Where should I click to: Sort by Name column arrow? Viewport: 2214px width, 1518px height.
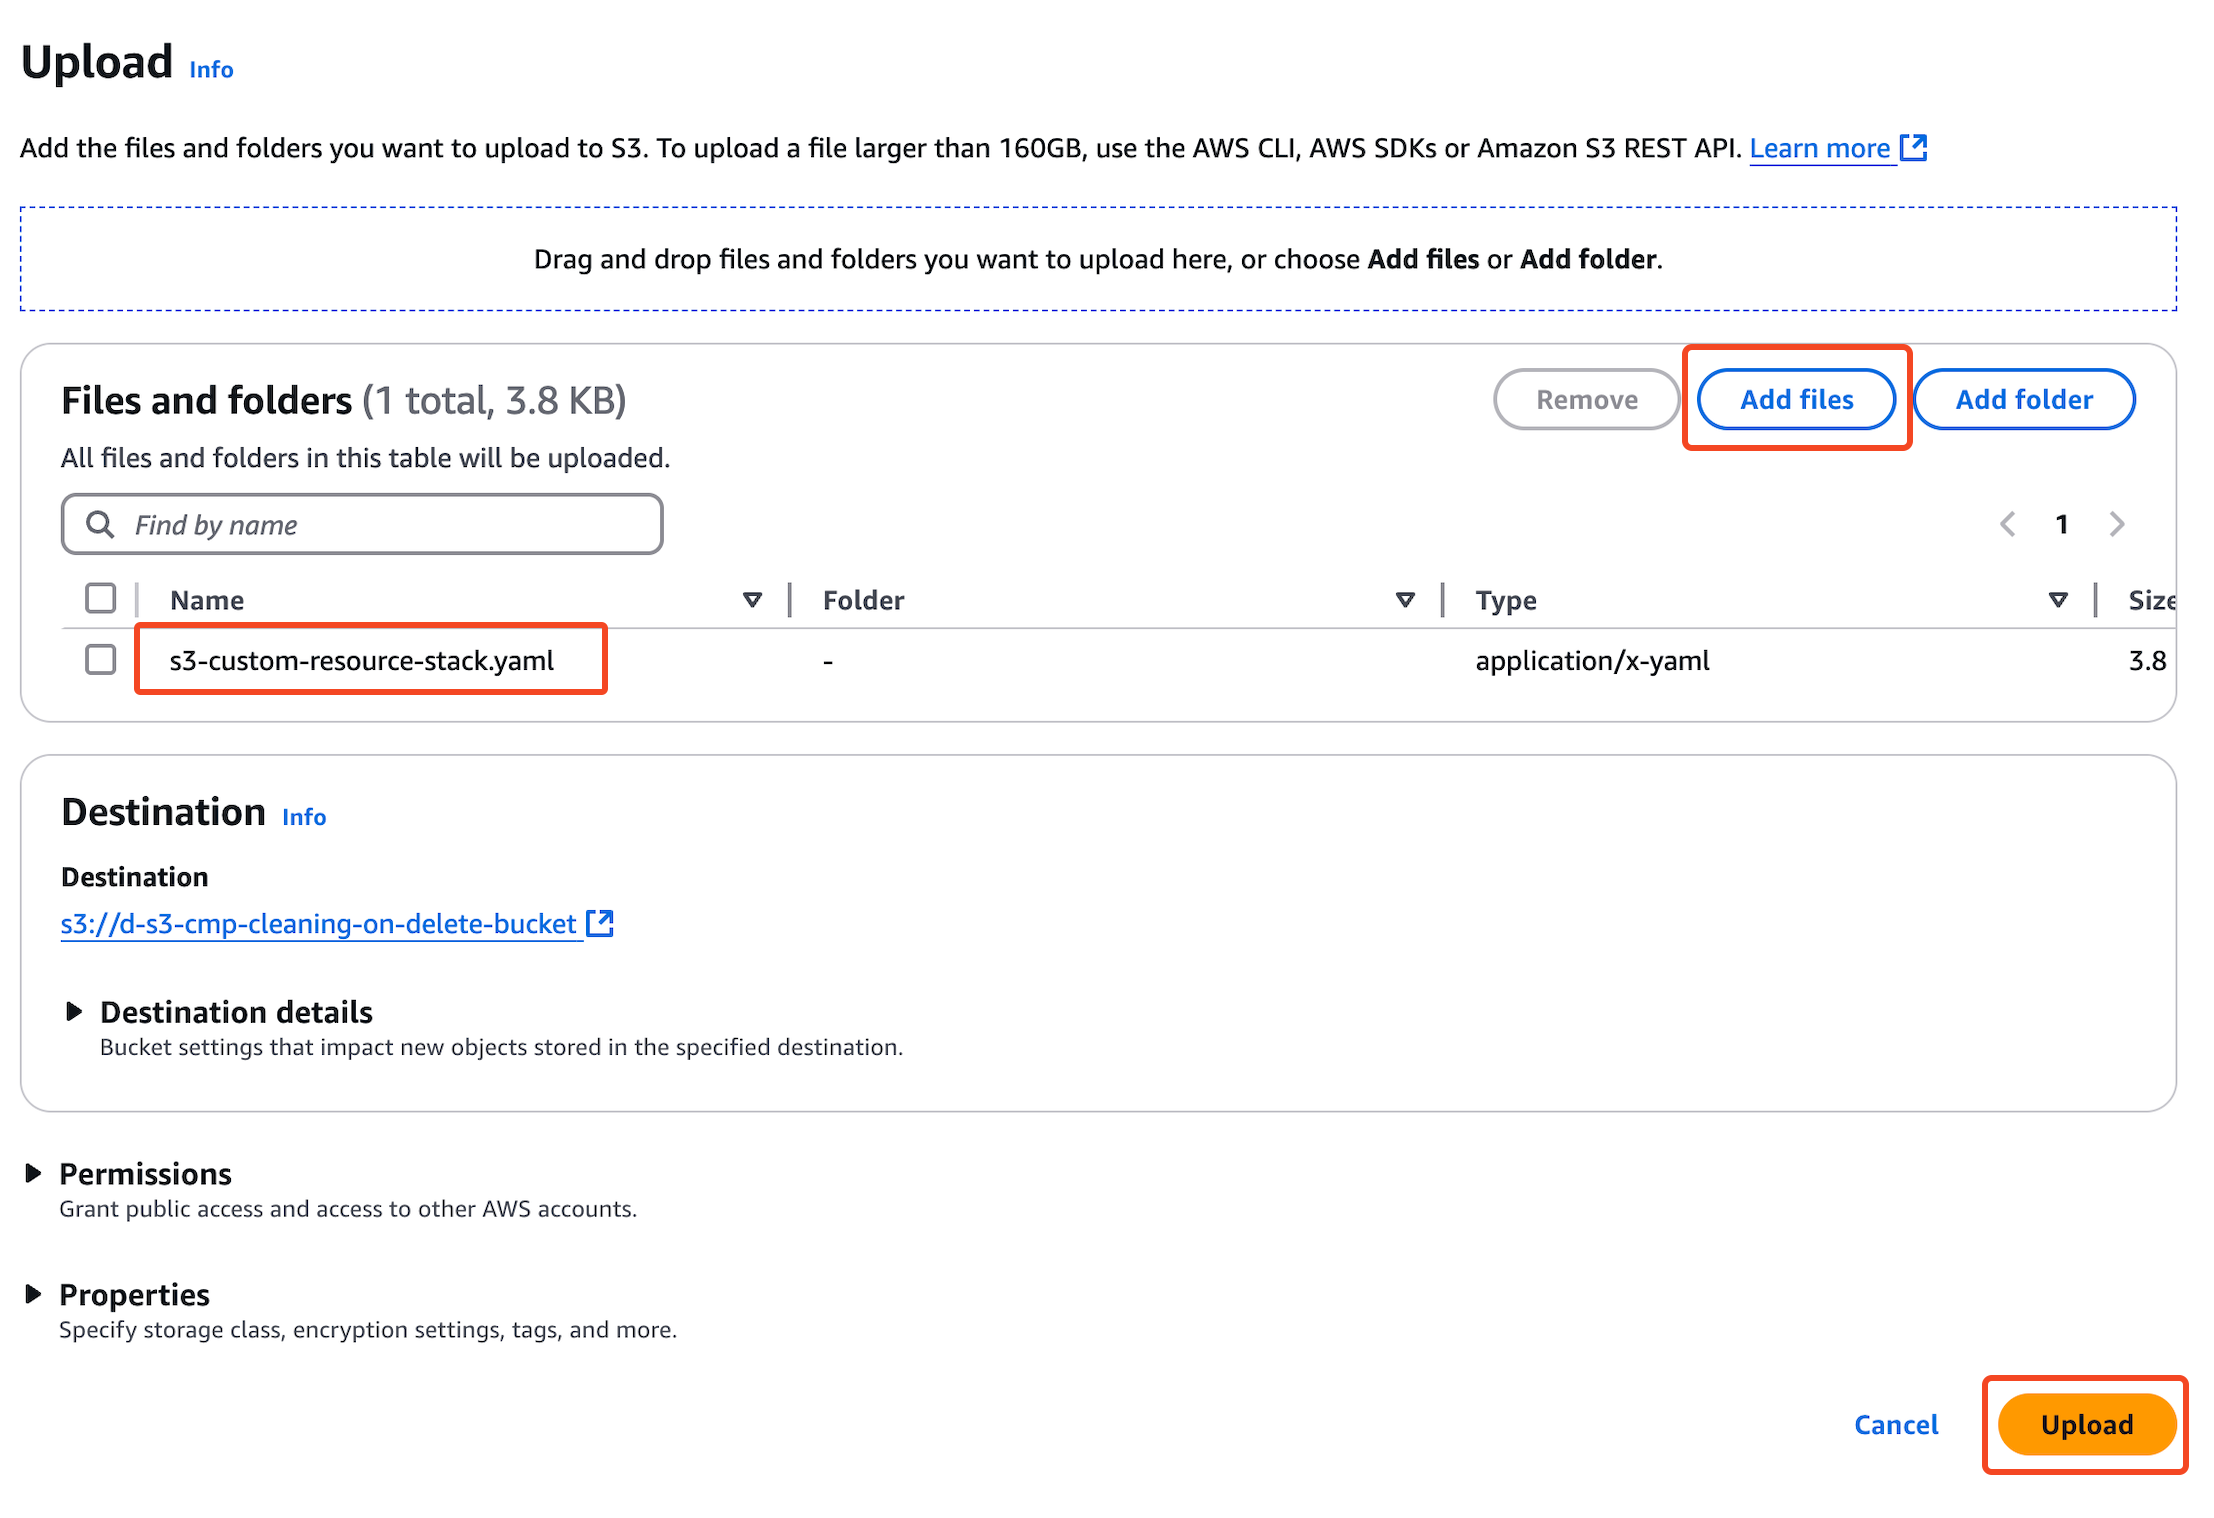point(752,600)
